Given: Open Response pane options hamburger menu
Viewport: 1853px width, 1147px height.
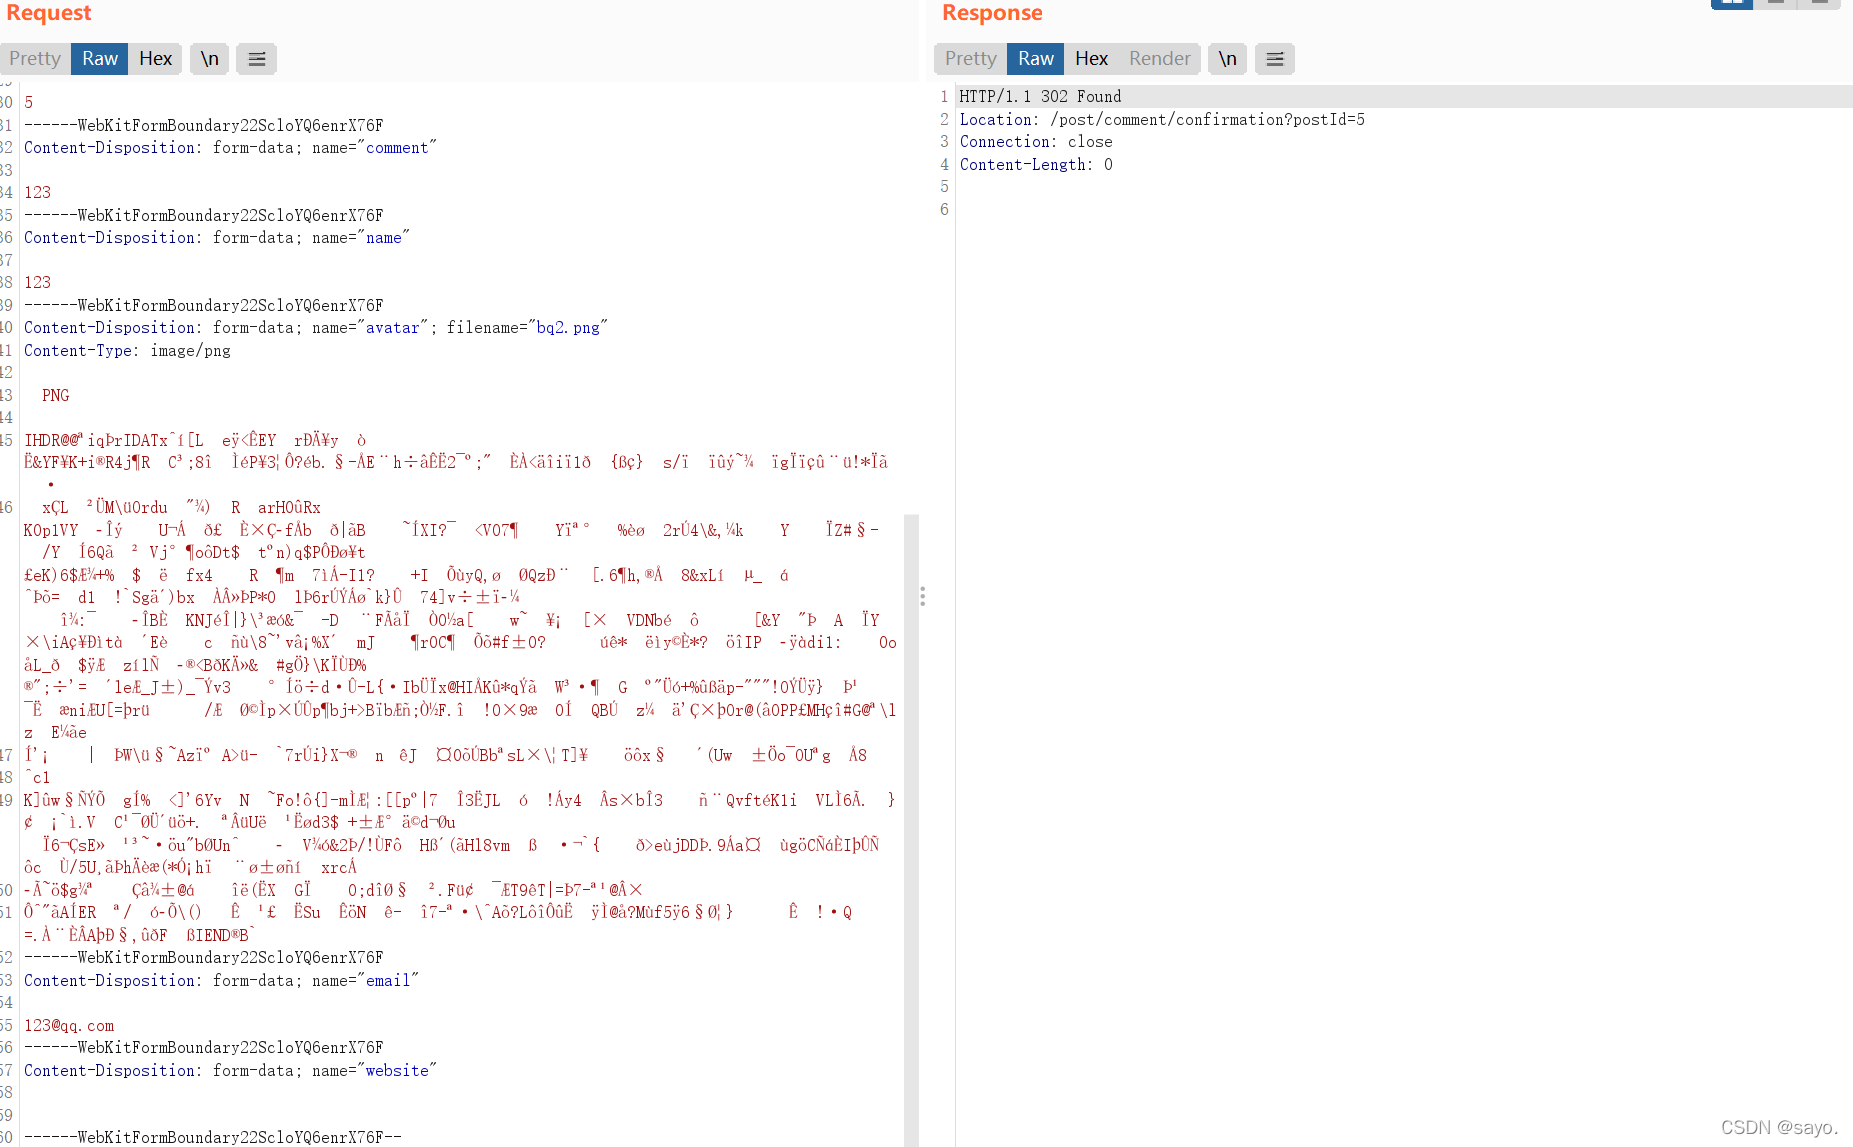Looking at the screenshot, I should pos(1274,59).
